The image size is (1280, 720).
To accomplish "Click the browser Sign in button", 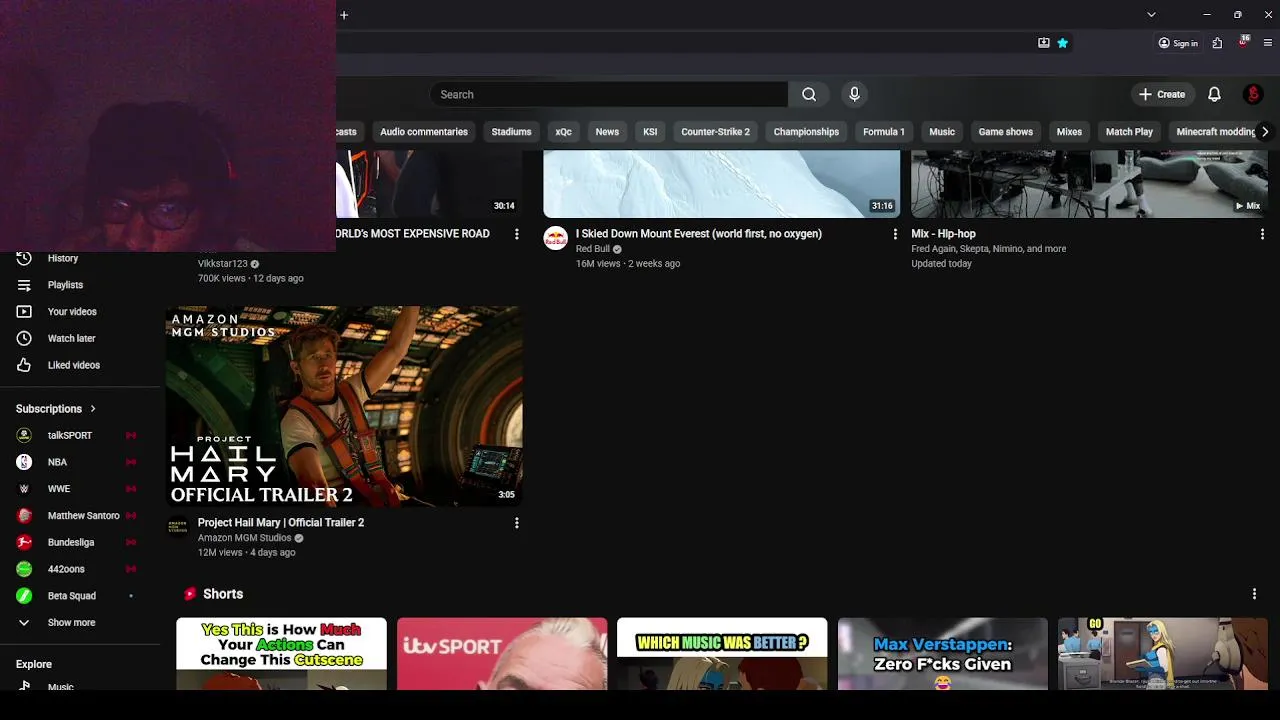I will (x=1178, y=43).
